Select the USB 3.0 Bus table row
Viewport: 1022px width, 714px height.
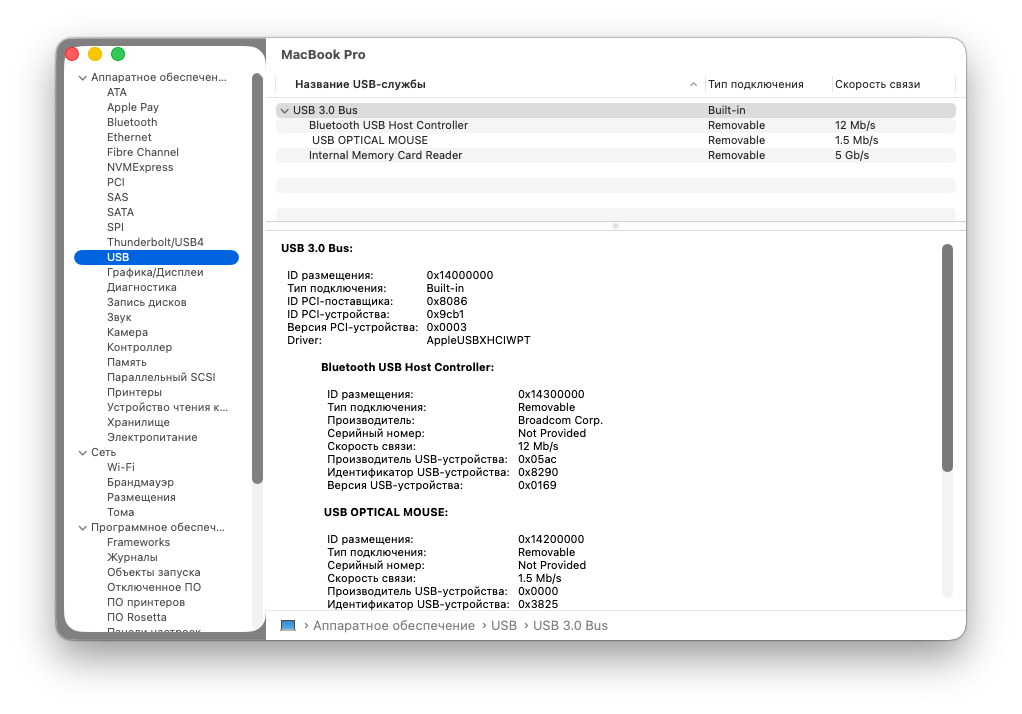[x=616, y=111]
